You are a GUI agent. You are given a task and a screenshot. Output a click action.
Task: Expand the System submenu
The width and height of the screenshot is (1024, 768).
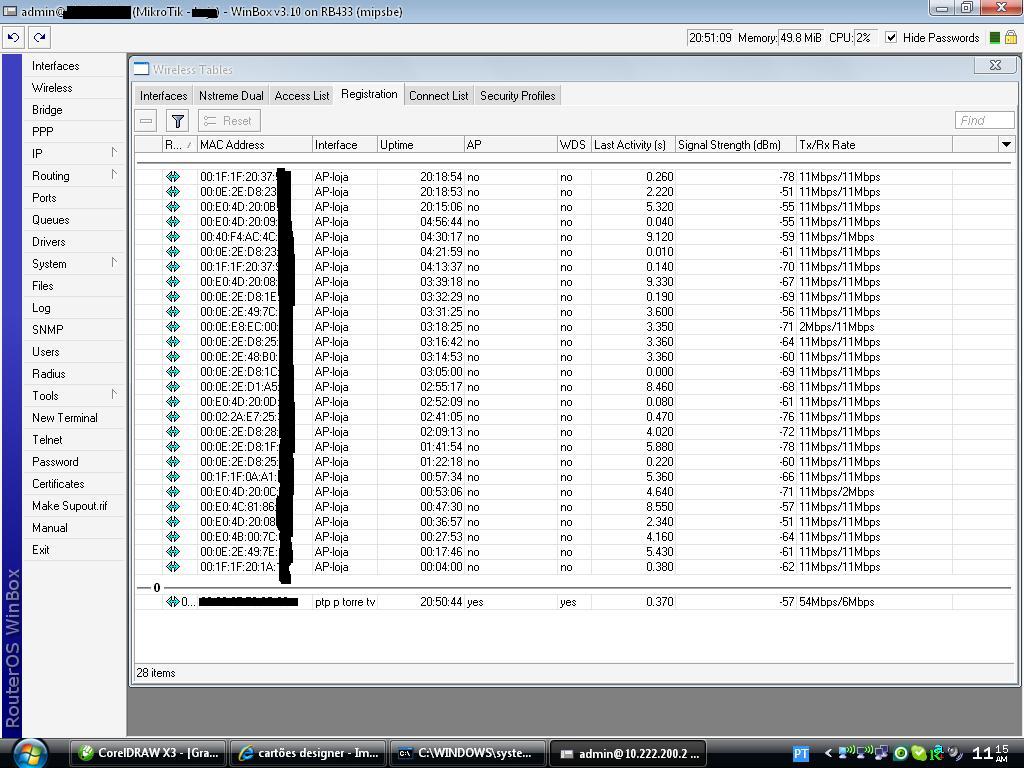pyautogui.click(x=114, y=263)
